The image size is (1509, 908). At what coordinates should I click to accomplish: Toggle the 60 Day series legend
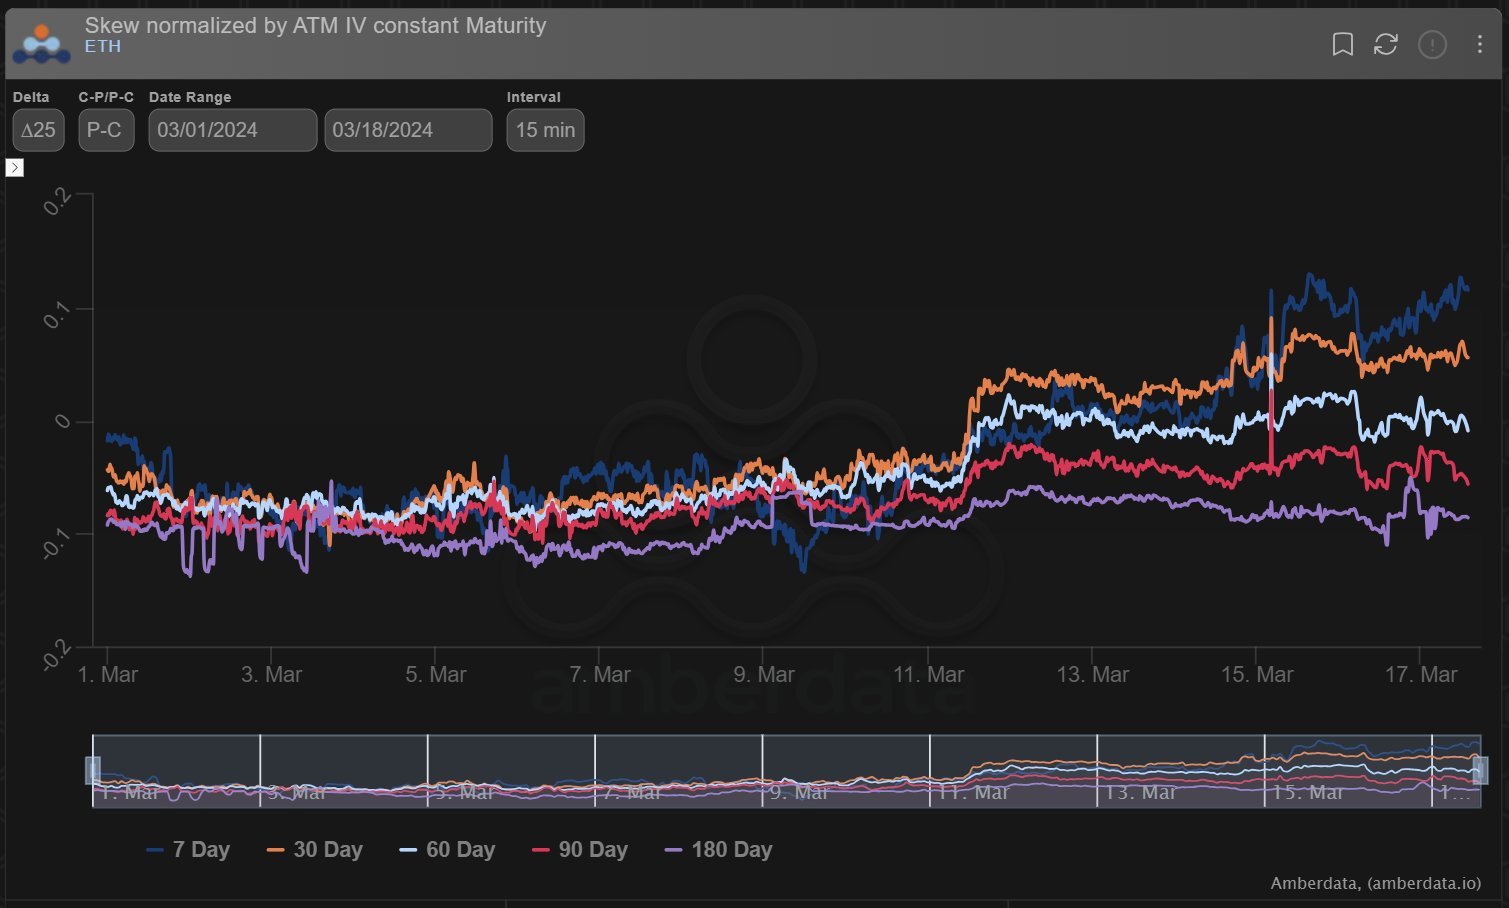pos(447,850)
